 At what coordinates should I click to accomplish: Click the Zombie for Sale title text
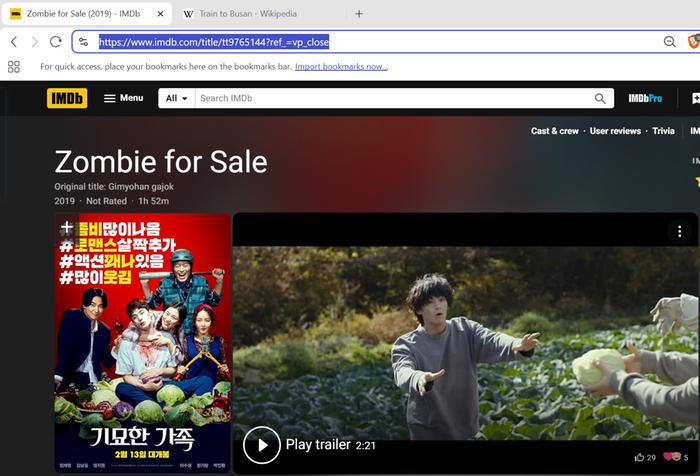pos(161,162)
